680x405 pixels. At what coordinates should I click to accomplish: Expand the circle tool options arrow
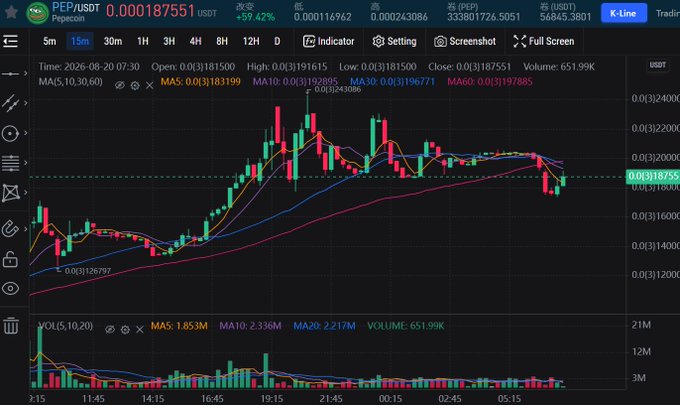[x=26, y=133]
